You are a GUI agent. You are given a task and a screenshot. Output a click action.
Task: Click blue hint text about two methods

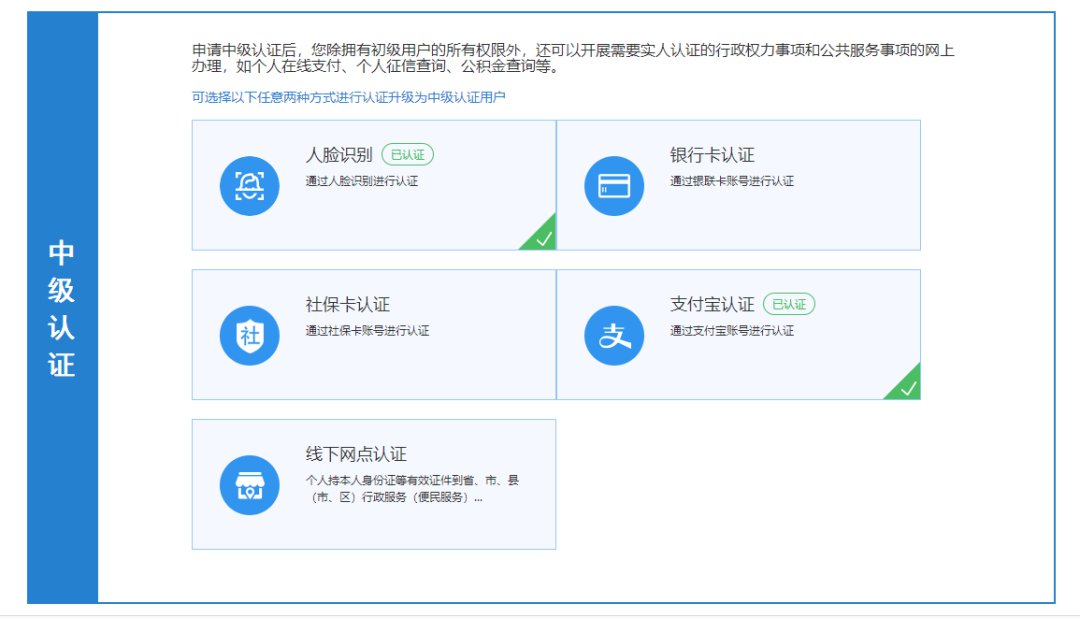(x=349, y=97)
